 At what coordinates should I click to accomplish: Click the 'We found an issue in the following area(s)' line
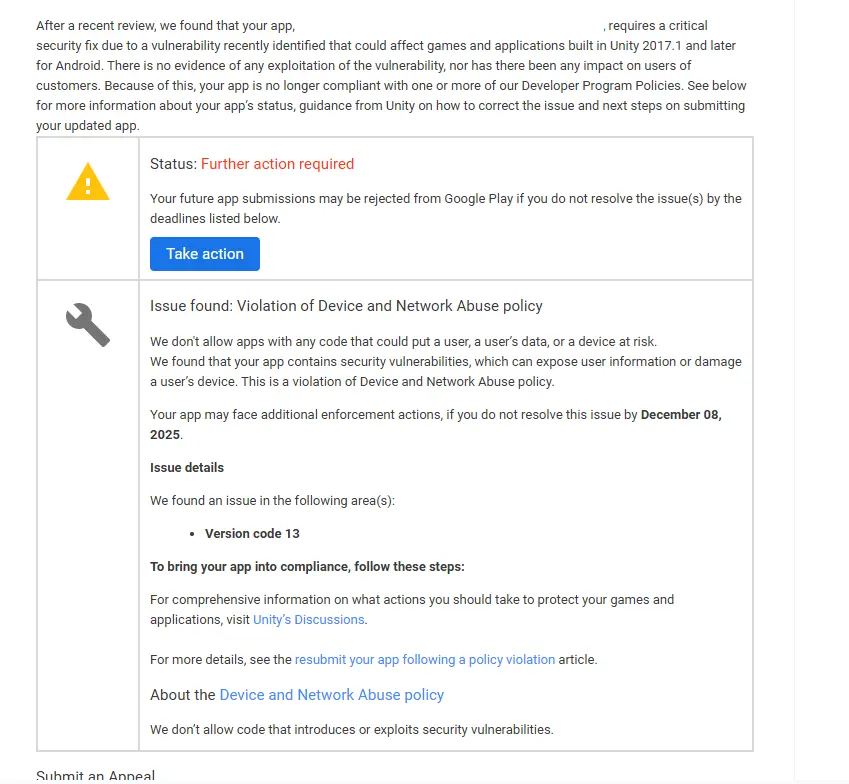(x=272, y=501)
